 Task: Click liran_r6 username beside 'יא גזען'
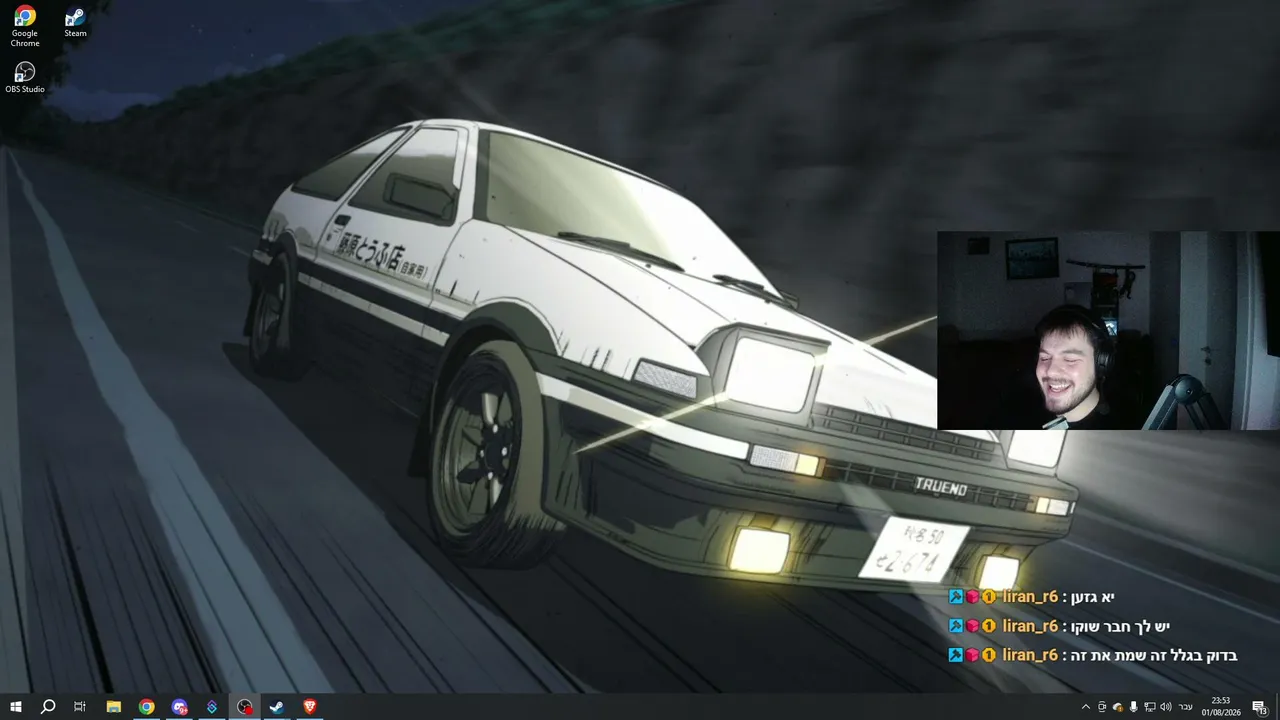point(1030,597)
